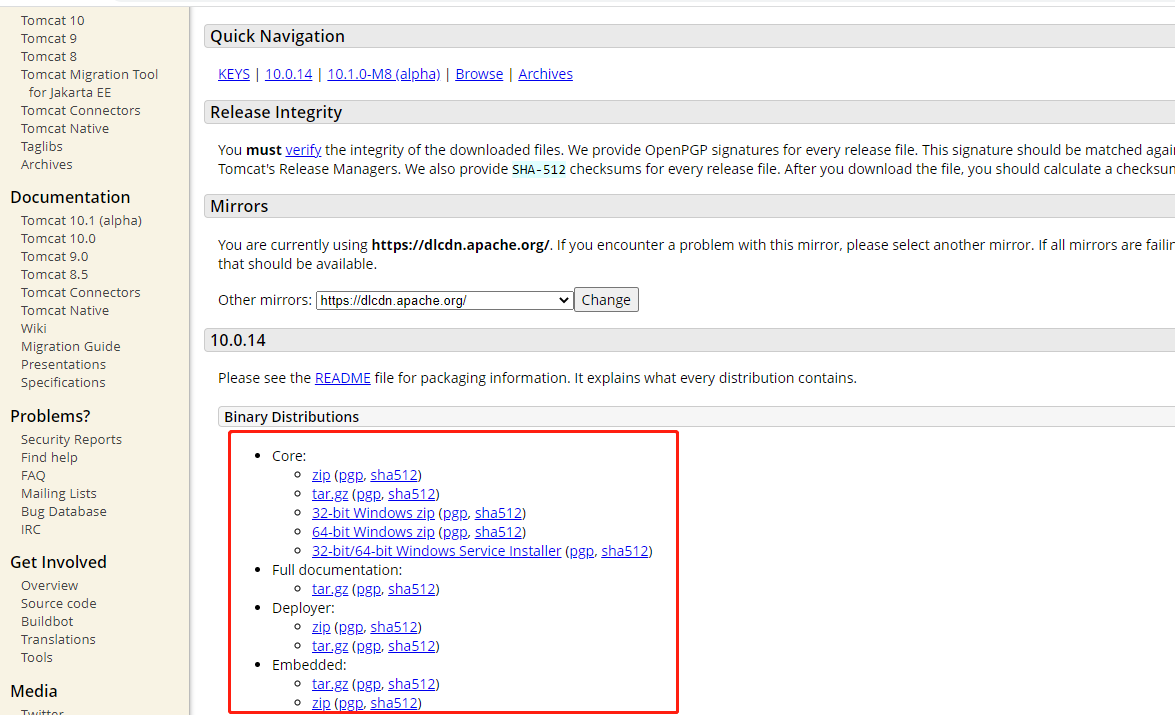Open the Other mirrors dropdown

[444, 301]
